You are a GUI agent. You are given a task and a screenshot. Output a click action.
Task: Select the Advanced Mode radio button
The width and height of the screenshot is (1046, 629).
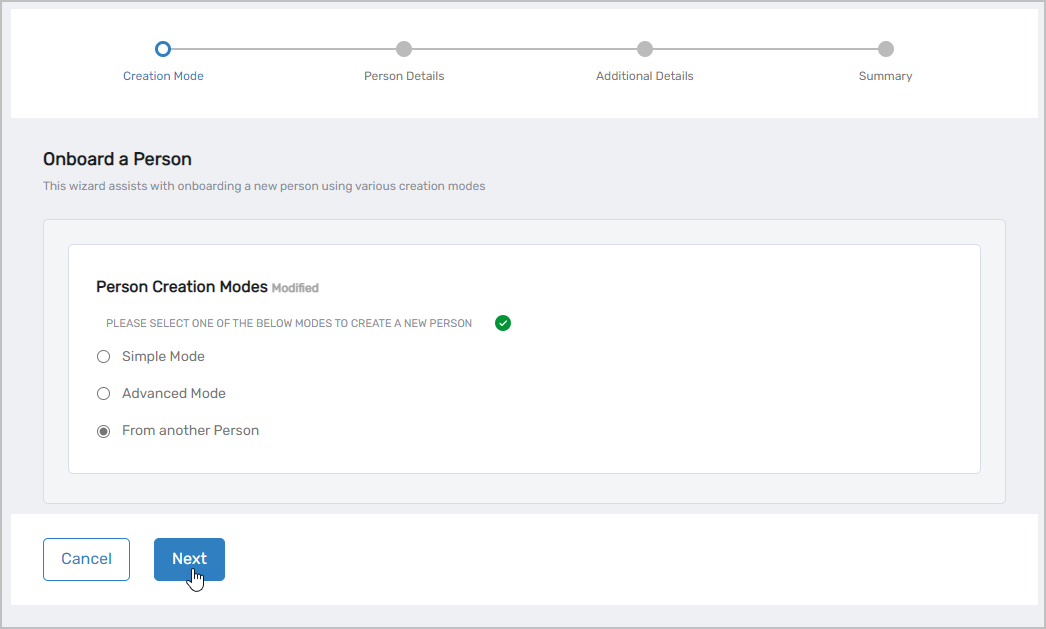pos(103,393)
